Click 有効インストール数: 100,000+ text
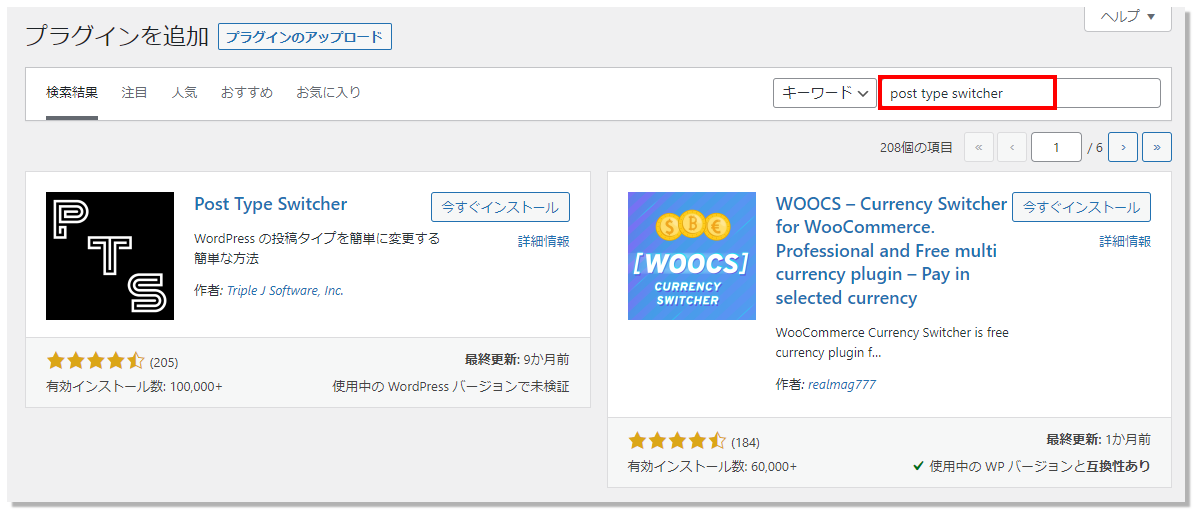This screenshot has width=1193, height=510. click(x=135, y=387)
